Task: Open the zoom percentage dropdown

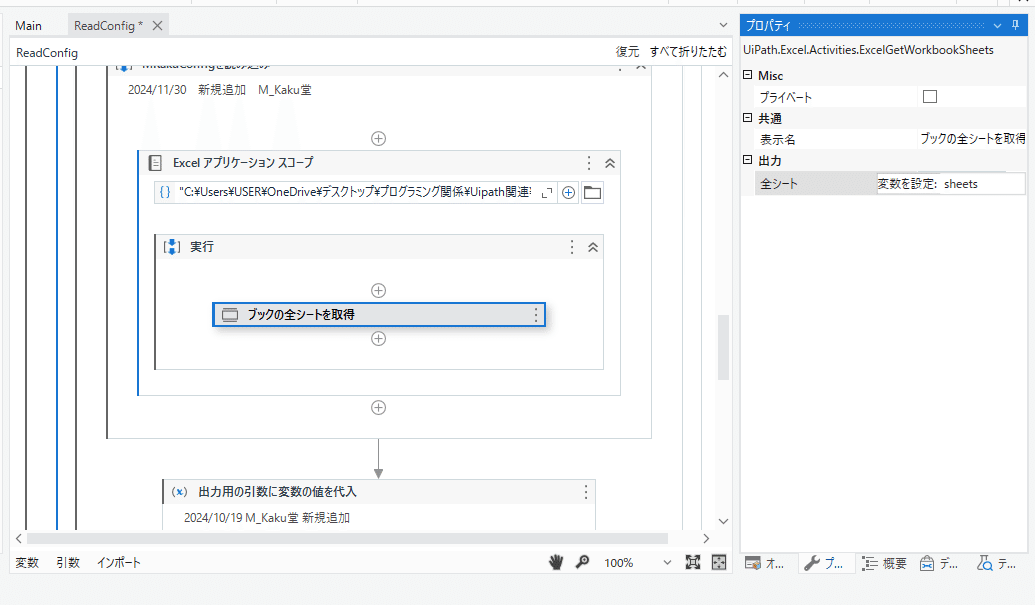Action: tap(667, 563)
